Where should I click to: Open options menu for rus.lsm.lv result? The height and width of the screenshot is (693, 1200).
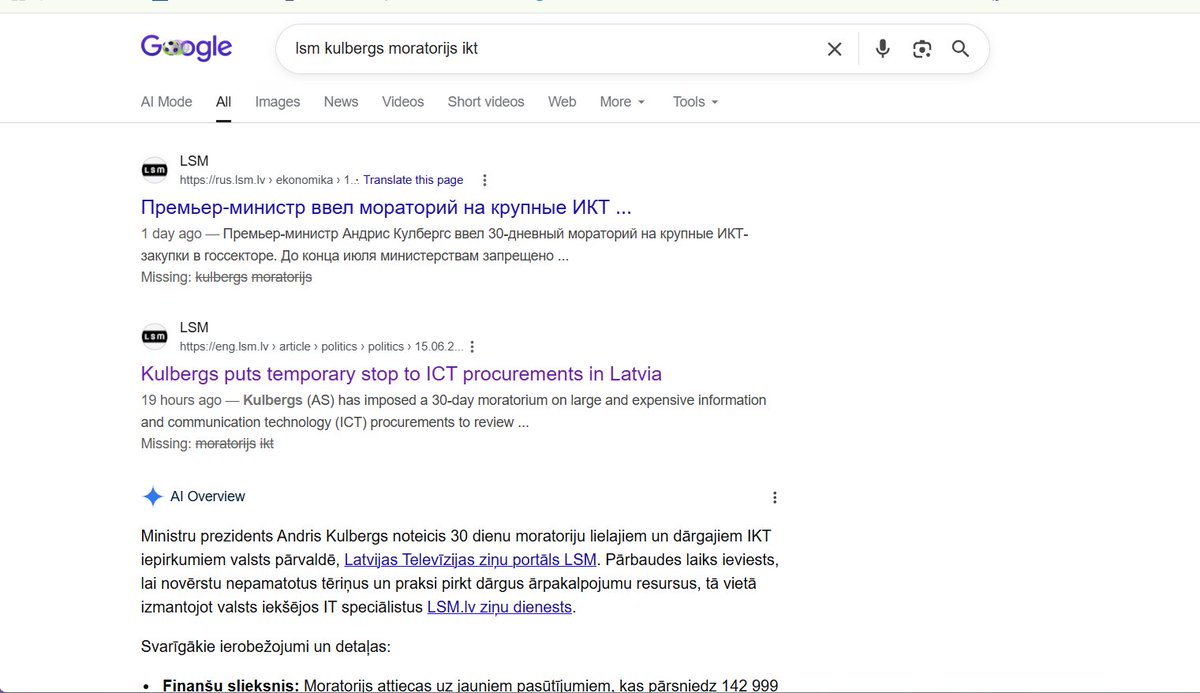(485, 180)
